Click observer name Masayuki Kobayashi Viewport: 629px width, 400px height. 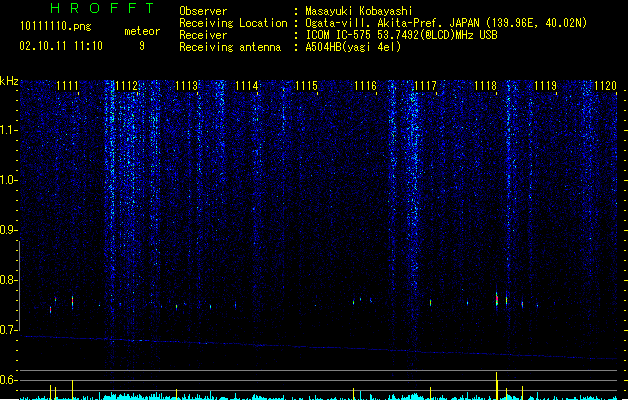359,11
